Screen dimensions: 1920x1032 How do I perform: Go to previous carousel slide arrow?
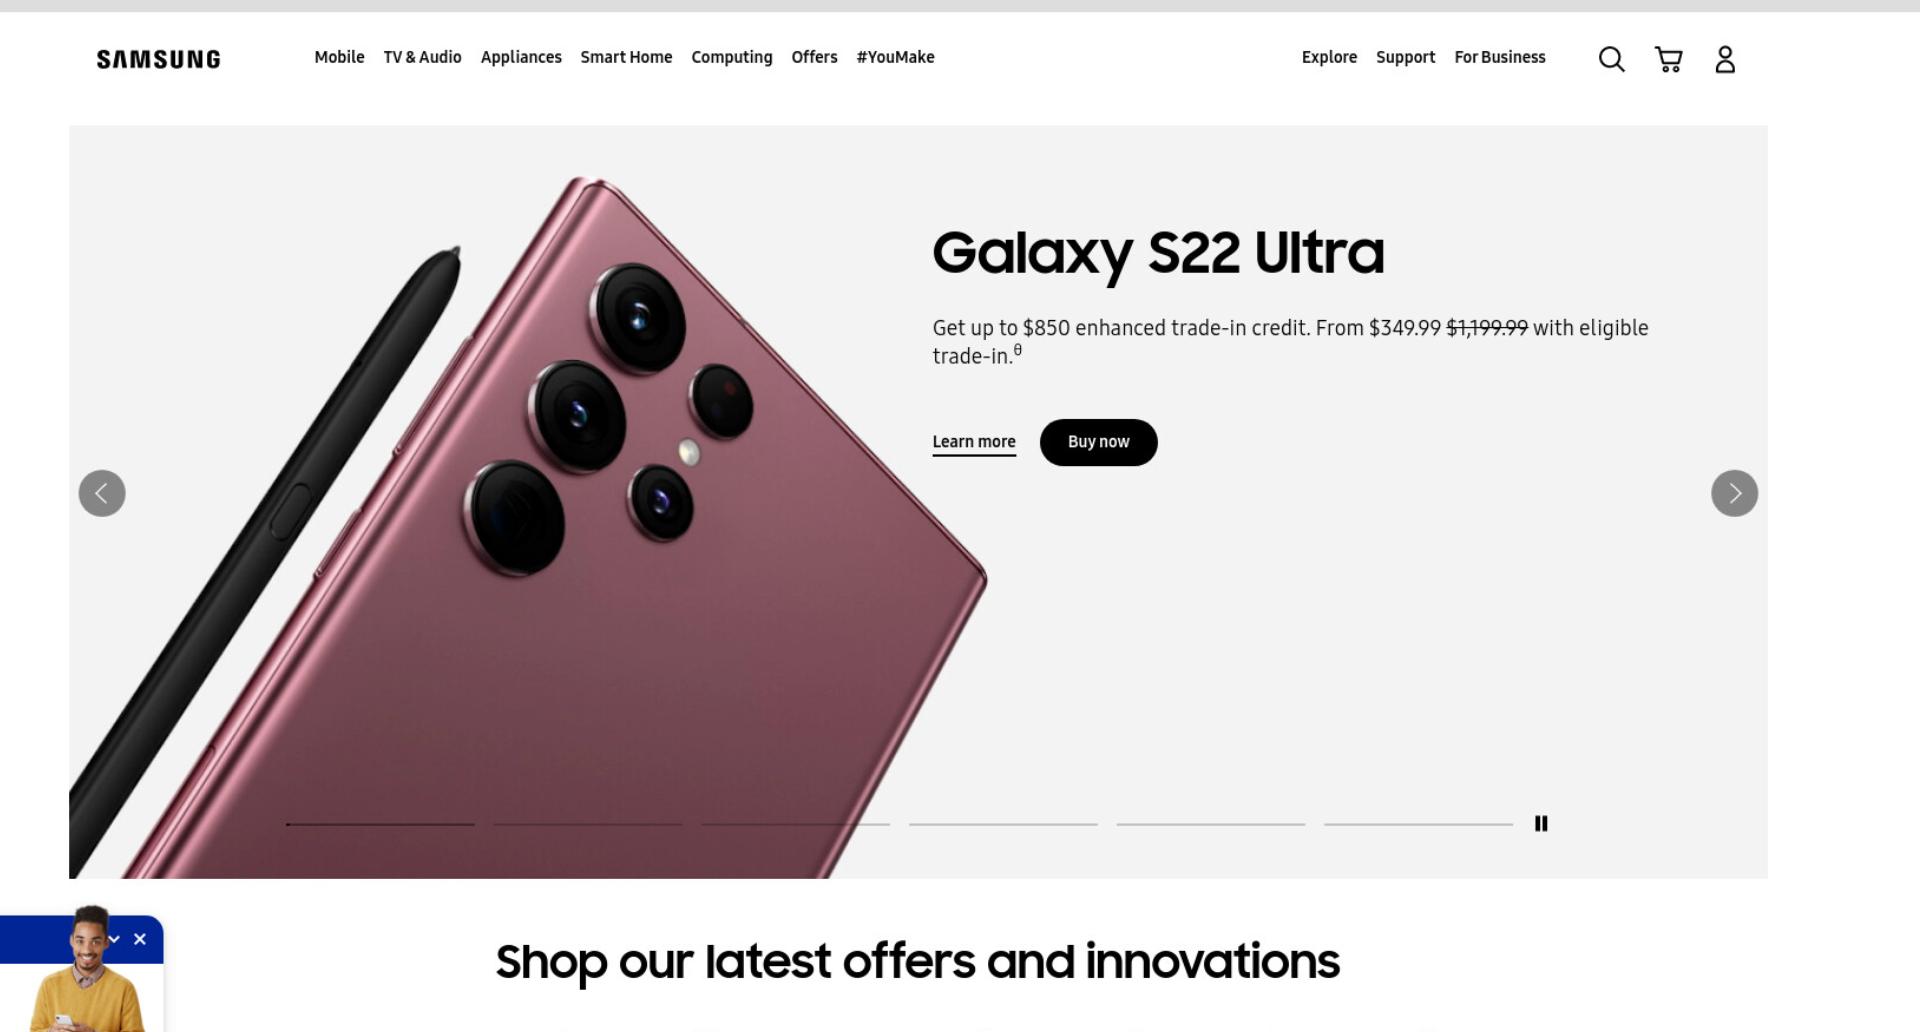coord(102,493)
